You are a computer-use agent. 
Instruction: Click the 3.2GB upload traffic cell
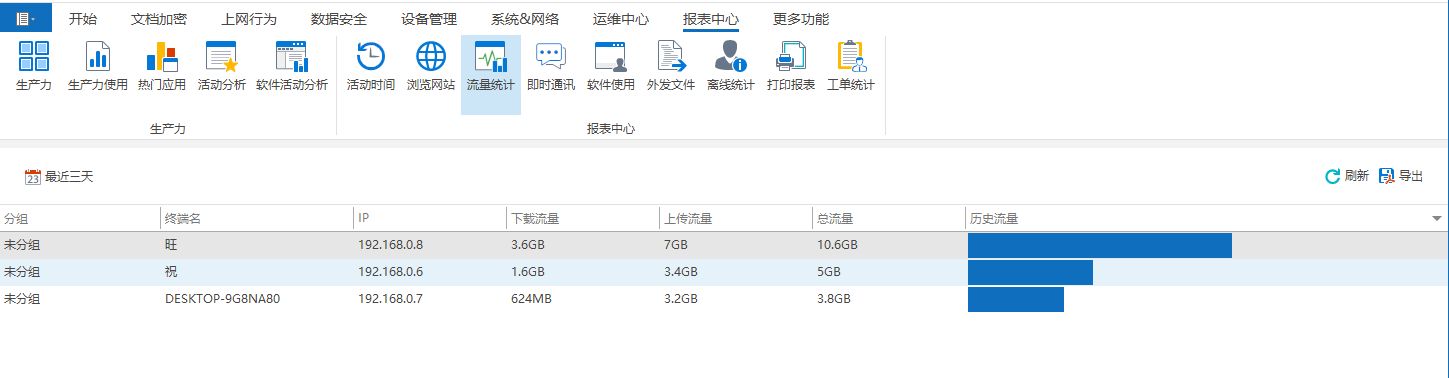tap(680, 299)
